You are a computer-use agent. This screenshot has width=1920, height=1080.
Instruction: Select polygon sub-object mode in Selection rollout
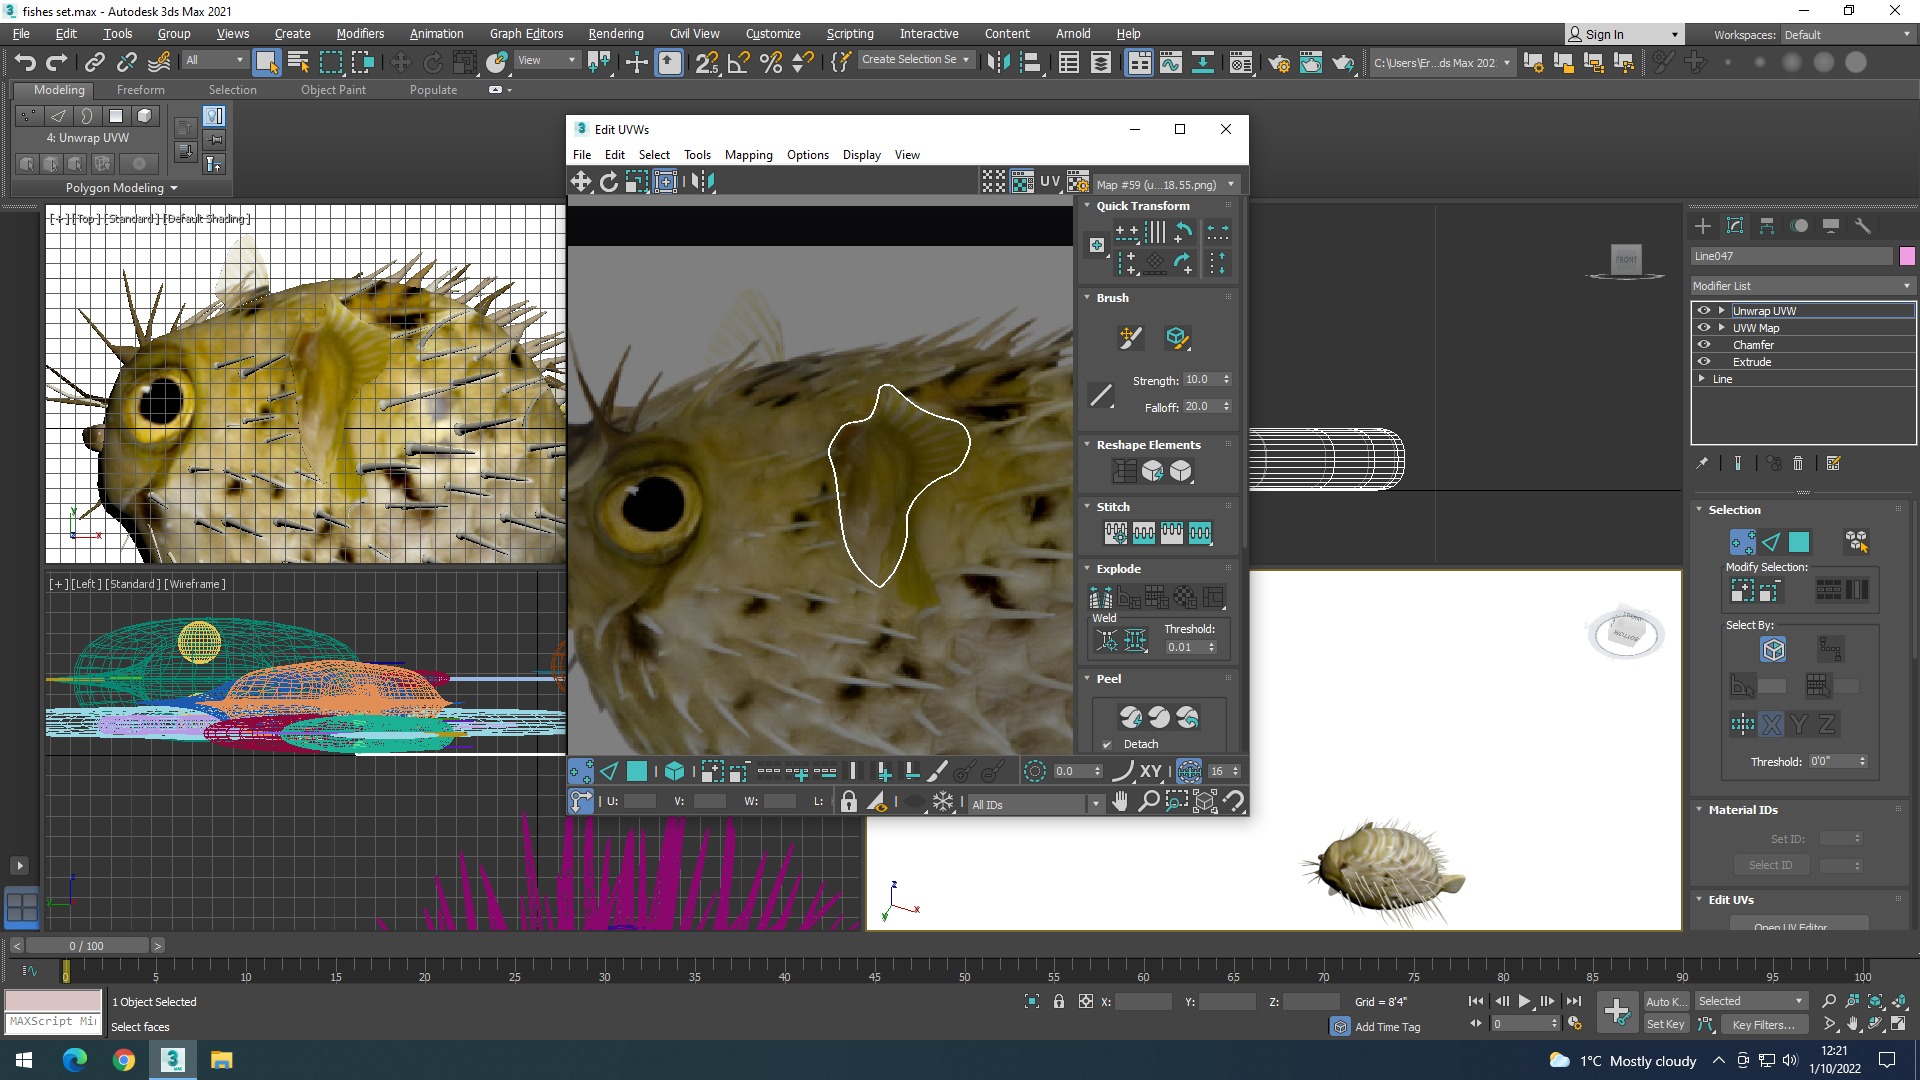tap(1799, 542)
